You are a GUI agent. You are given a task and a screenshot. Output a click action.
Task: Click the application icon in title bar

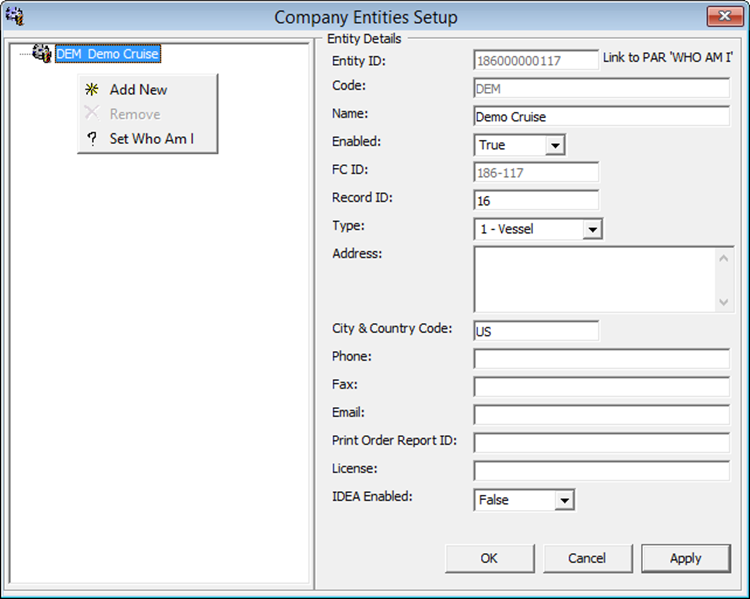tap(14, 16)
